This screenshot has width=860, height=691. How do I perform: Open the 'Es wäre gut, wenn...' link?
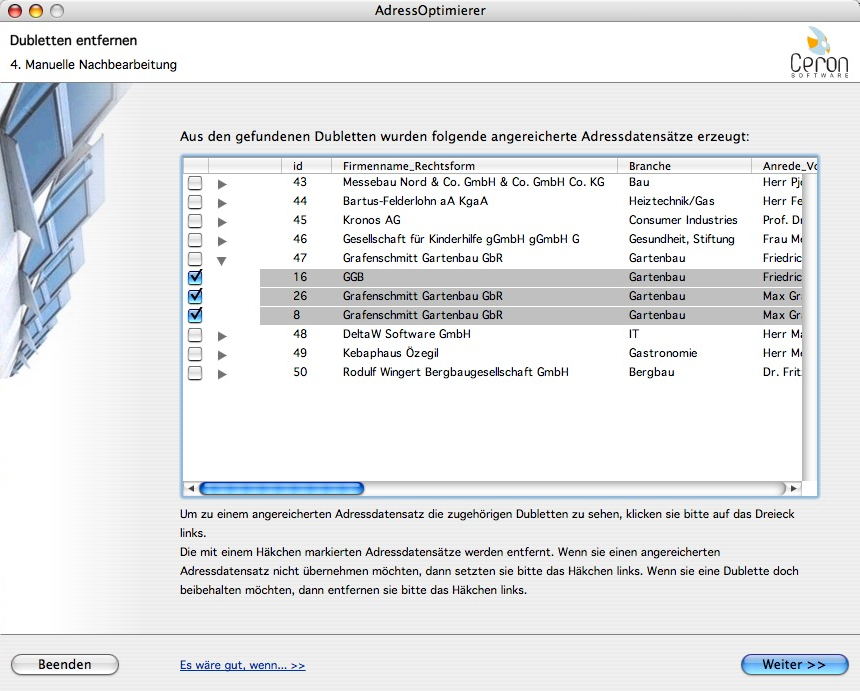(x=242, y=664)
